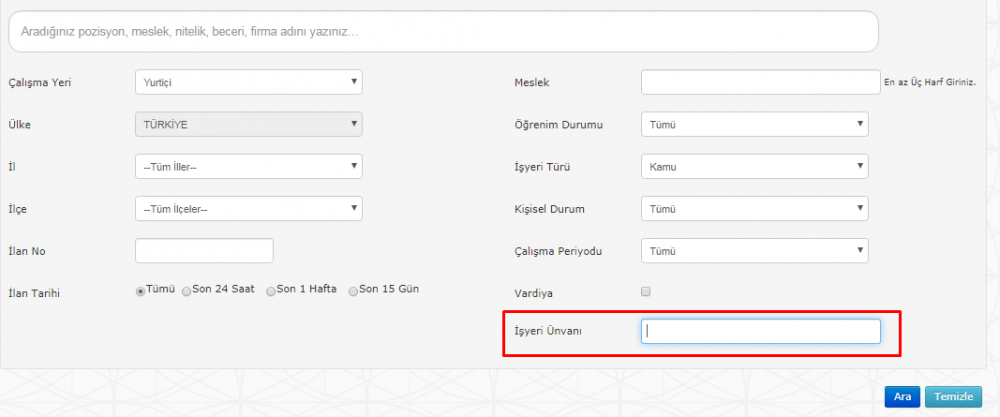Focus the İşyeri Ünvanı input field
This screenshot has height=417, width=1000.
761,332
